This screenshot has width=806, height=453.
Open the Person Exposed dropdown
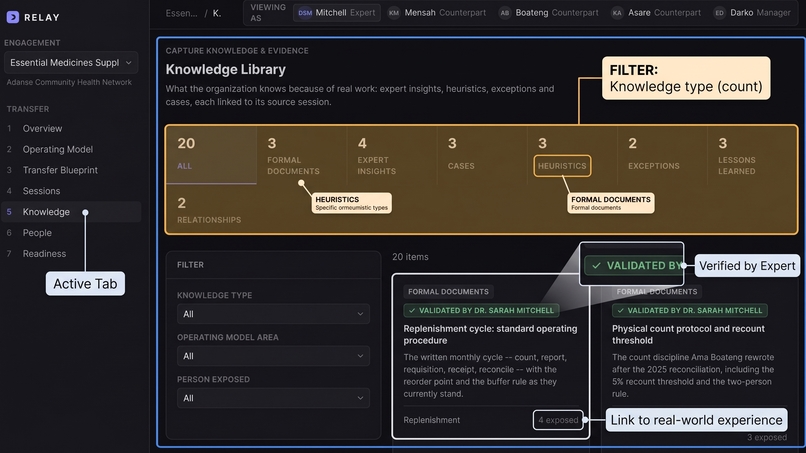273,398
